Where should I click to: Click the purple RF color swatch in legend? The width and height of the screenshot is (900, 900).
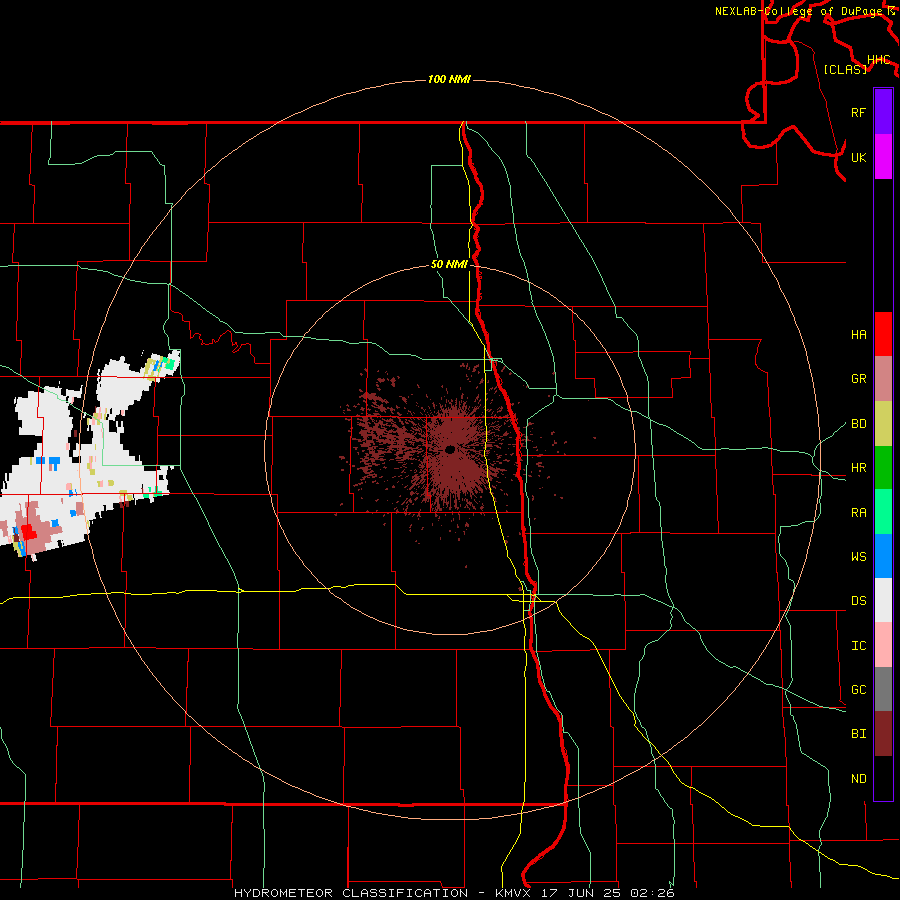883,111
